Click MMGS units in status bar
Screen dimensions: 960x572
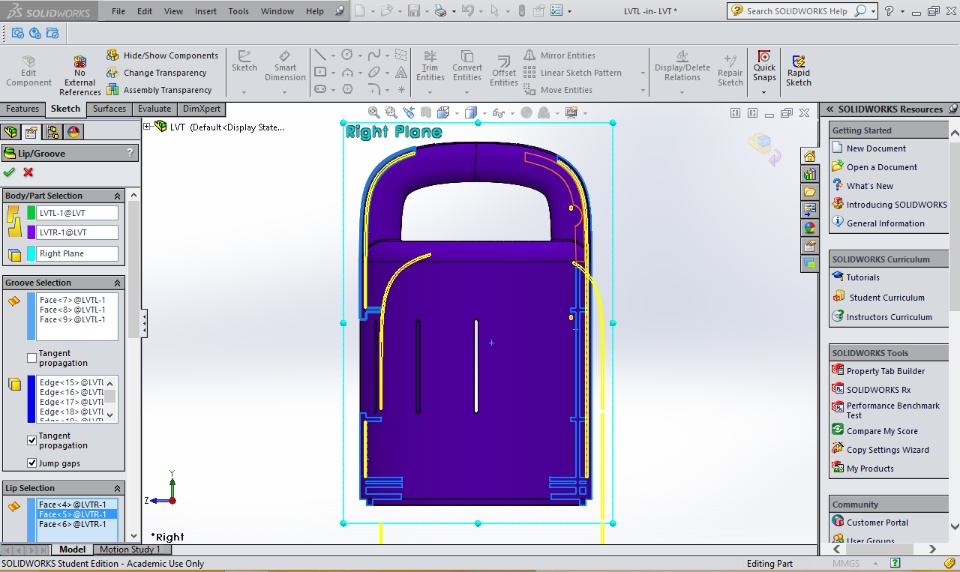(x=846, y=563)
